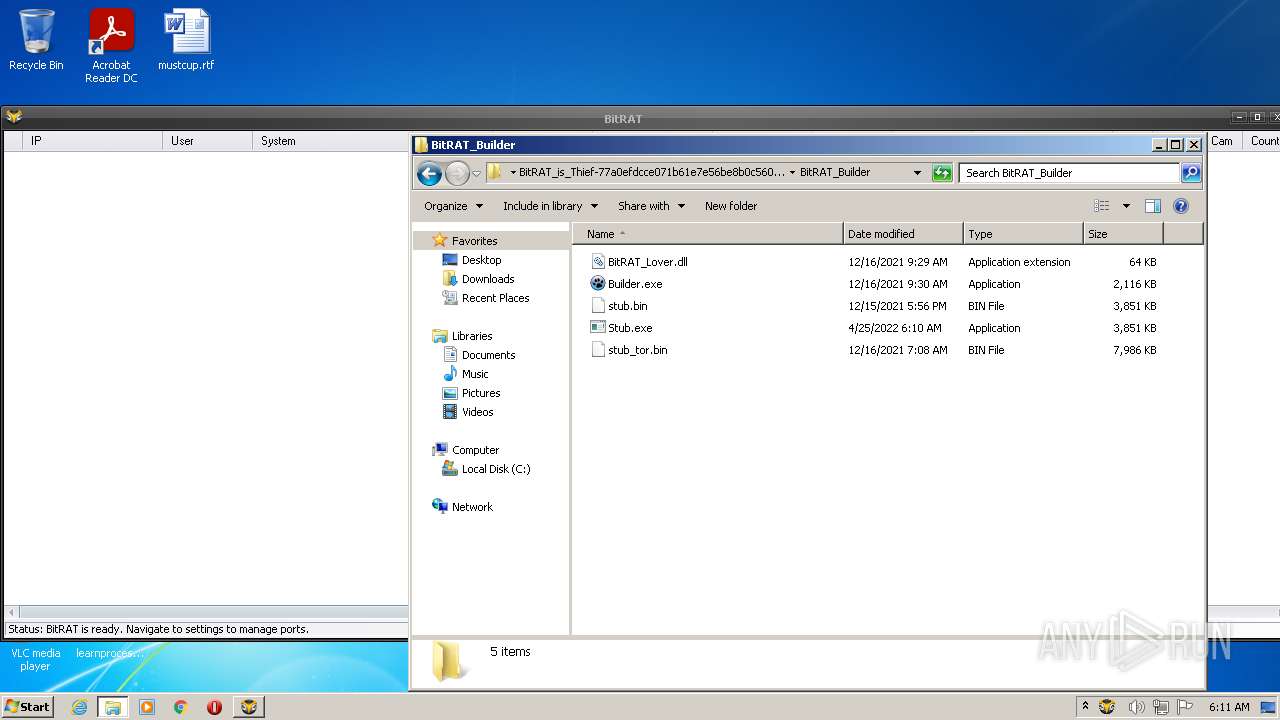Sort files by Name column
The image size is (1280, 720).
point(708,234)
